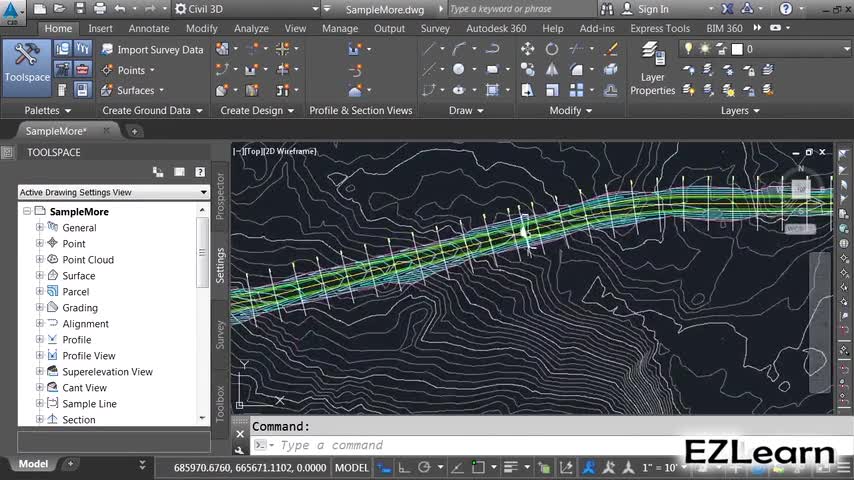Click the Import Survey Data icon
The image size is (854, 480).
107,49
